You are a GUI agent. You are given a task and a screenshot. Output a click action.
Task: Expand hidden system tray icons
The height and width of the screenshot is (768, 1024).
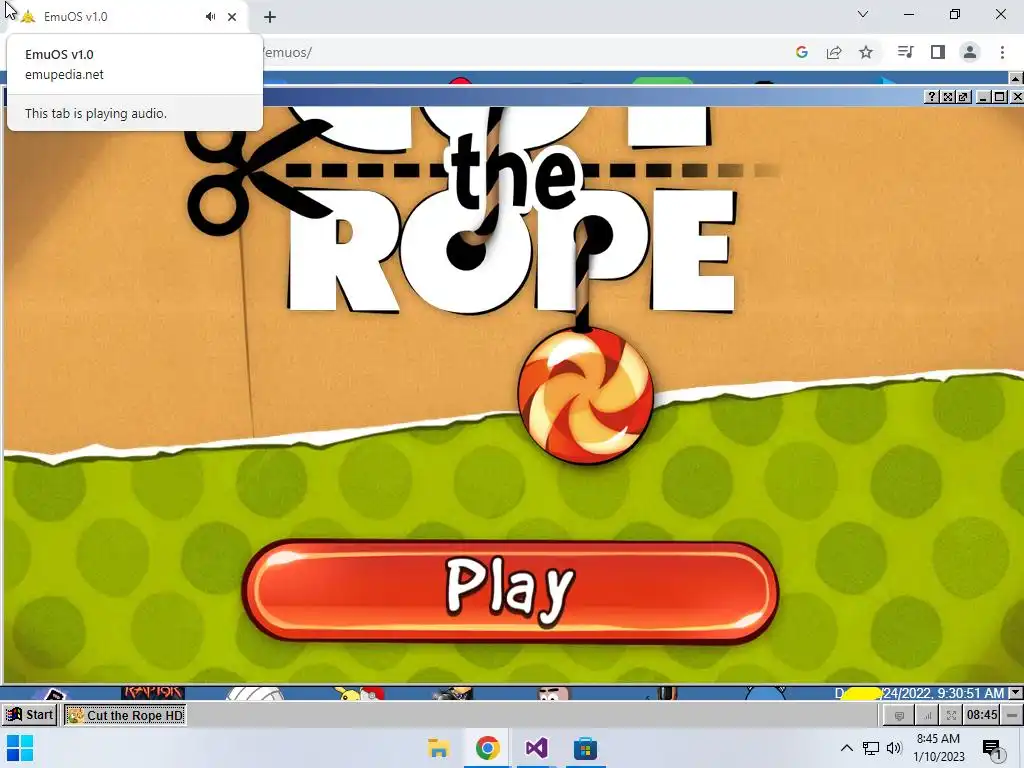846,748
